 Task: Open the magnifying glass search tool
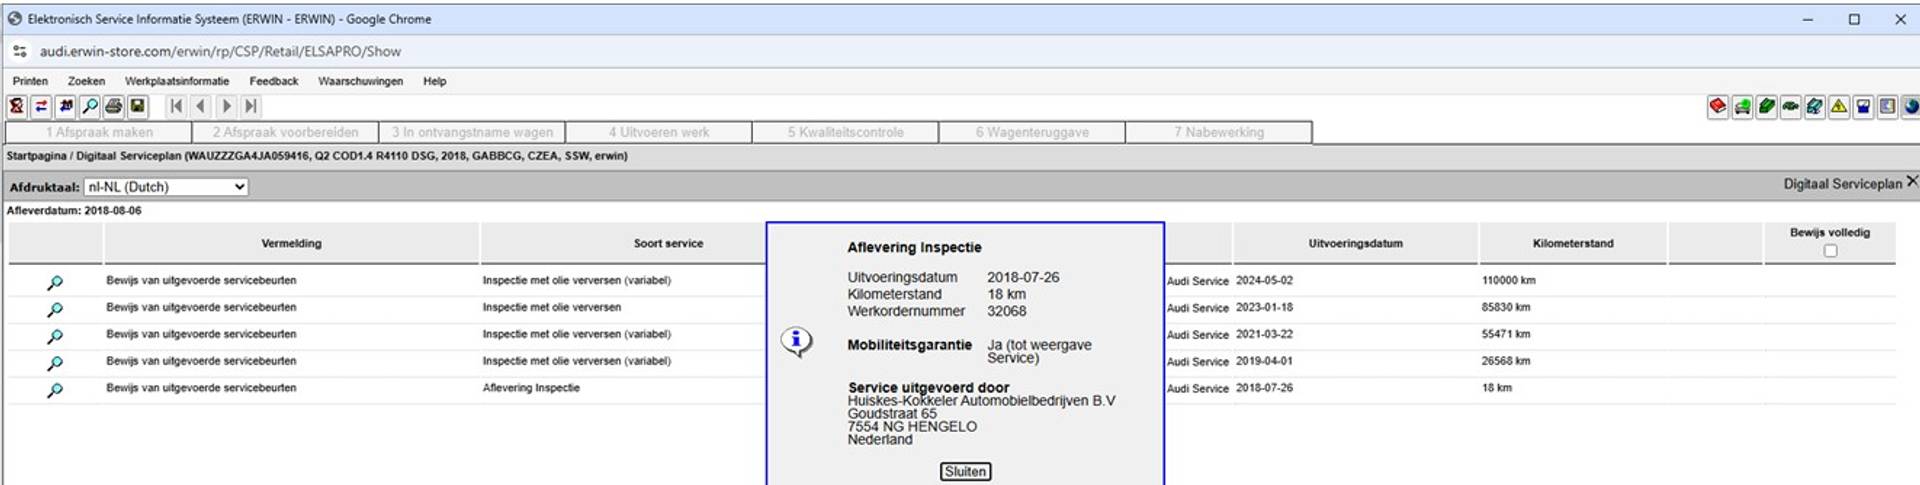[x=90, y=106]
